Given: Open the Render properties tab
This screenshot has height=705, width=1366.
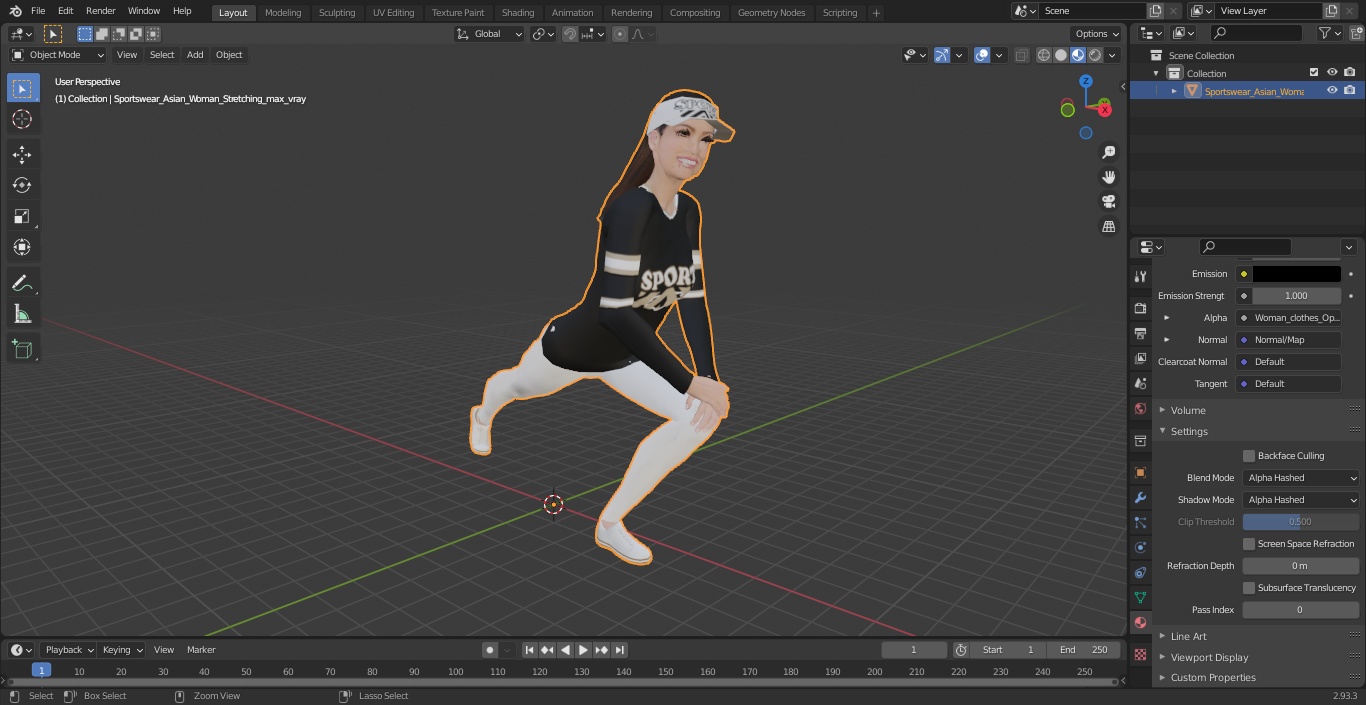Looking at the screenshot, I should click(1140, 308).
